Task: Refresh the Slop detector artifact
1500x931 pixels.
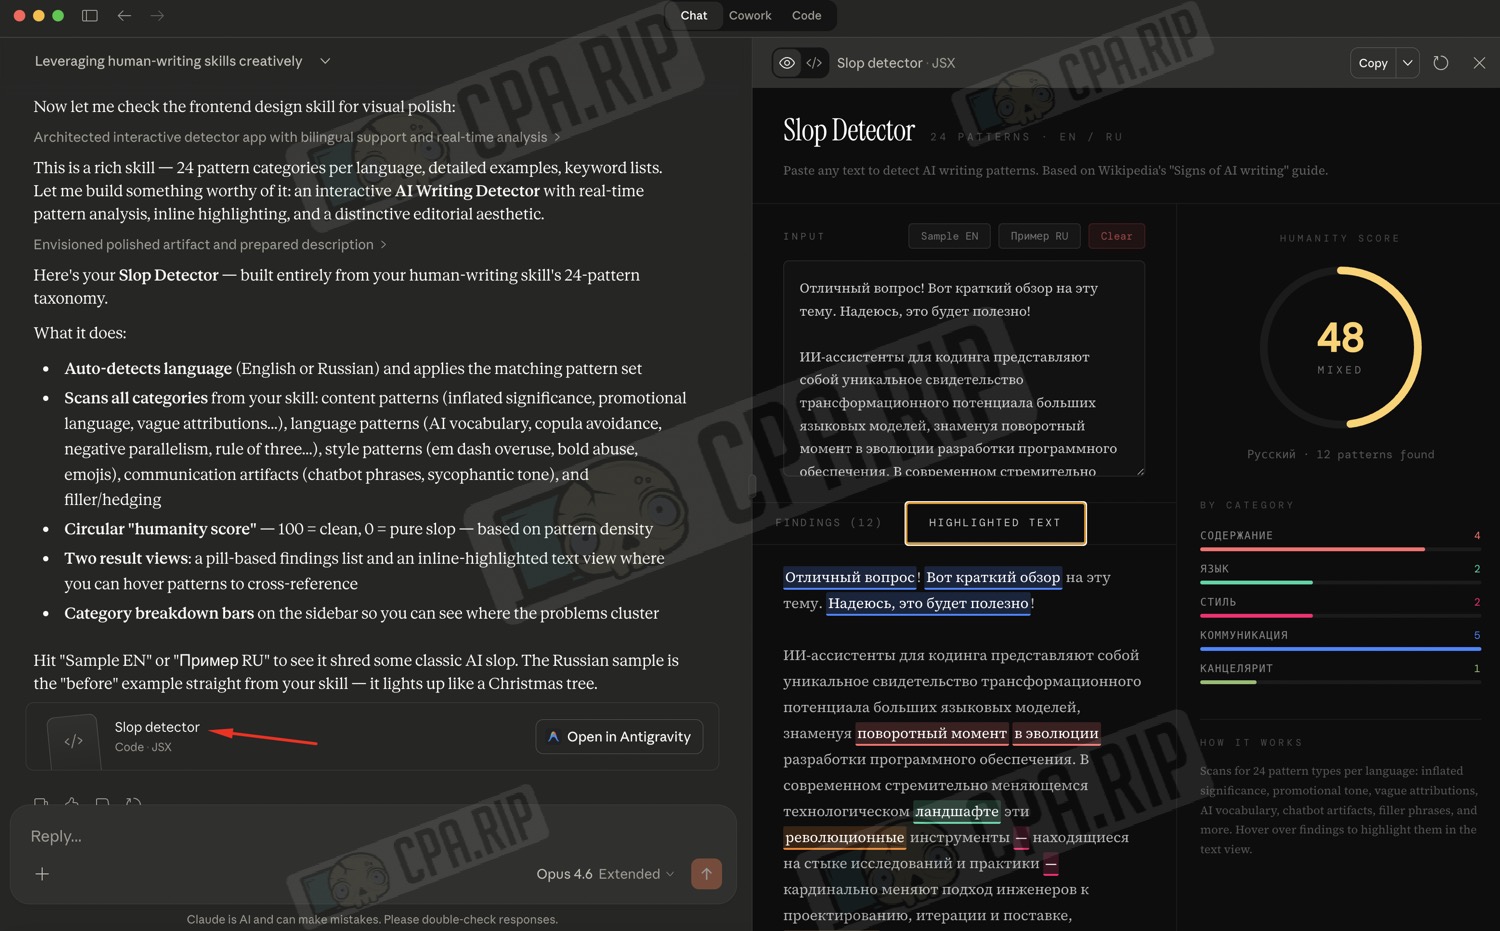Action: click(x=1441, y=63)
